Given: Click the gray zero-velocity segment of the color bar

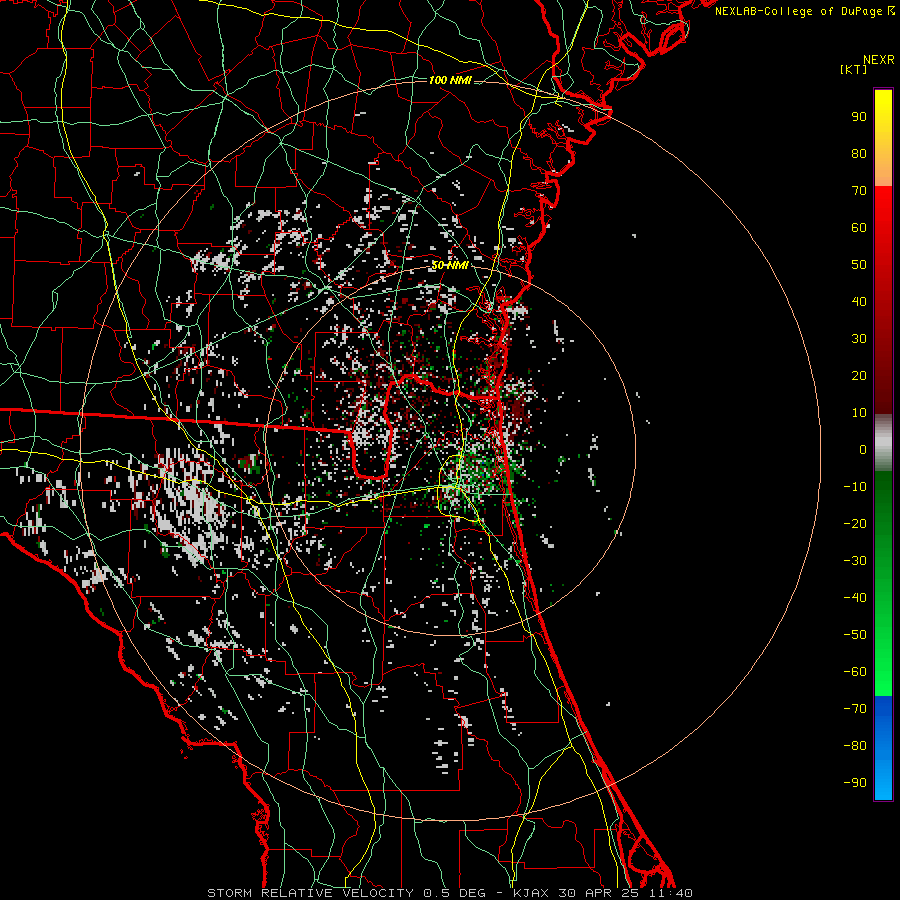Looking at the screenshot, I should (x=883, y=443).
